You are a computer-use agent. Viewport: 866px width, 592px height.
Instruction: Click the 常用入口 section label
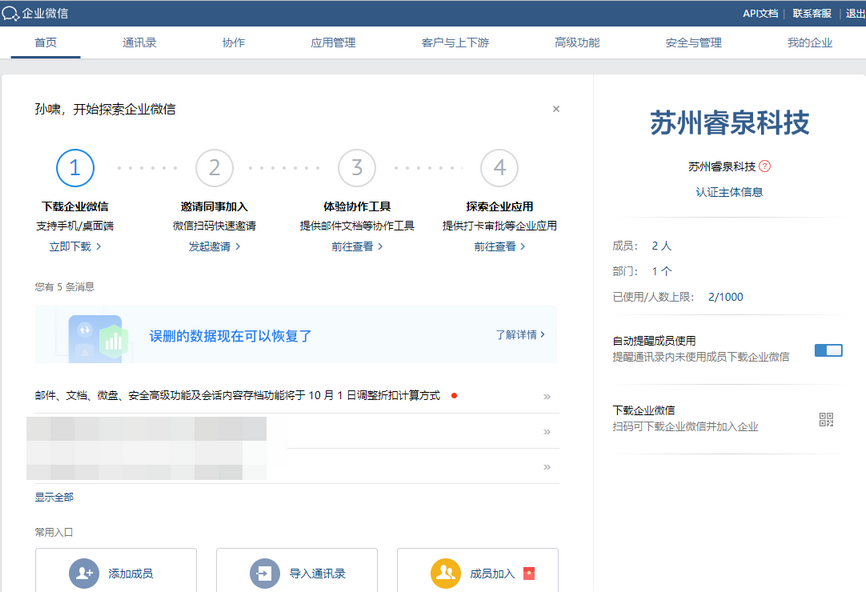54,532
